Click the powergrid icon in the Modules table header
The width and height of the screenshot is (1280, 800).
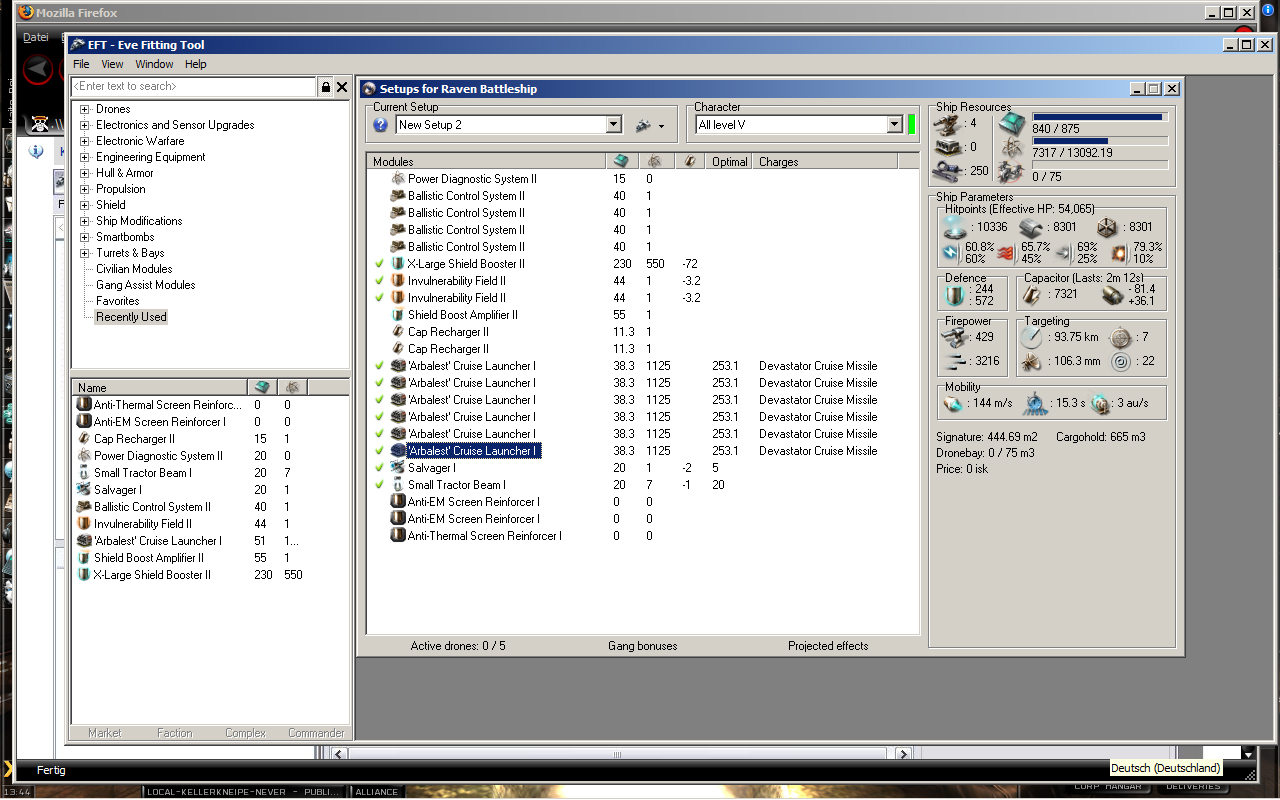tap(654, 161)
